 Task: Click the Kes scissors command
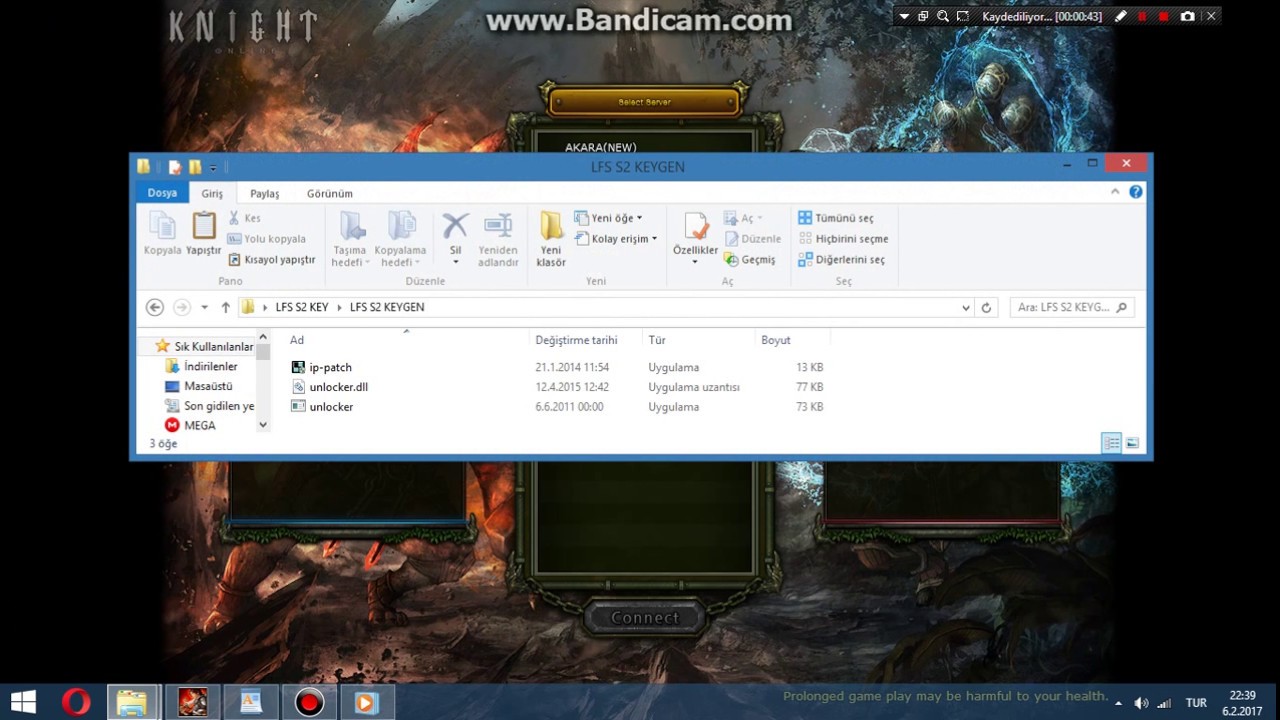pyautogui.click(x=244, y=218)
